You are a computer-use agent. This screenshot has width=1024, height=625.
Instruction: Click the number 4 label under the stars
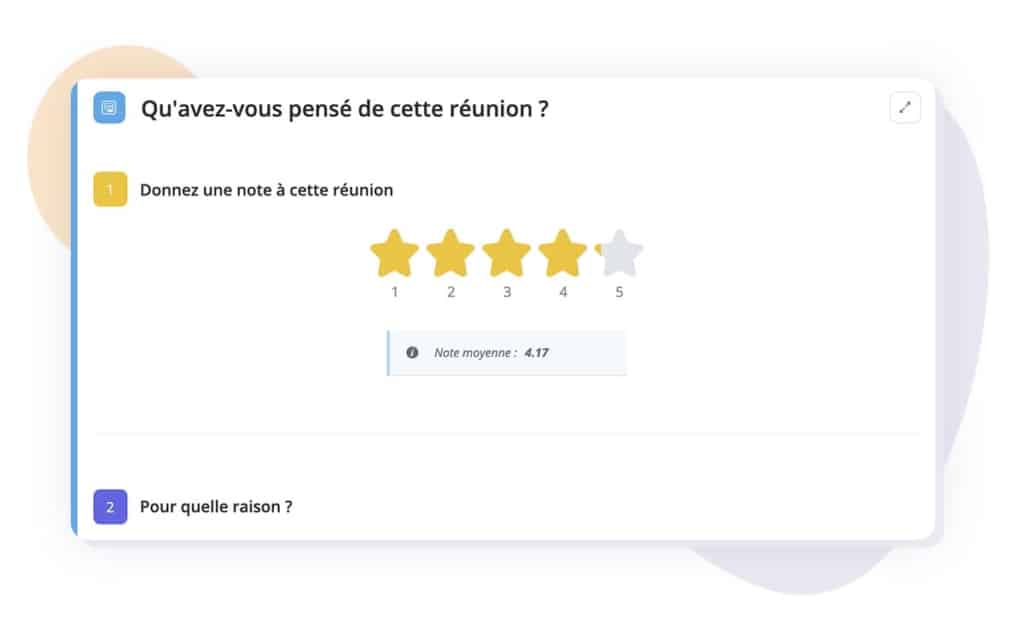563,292
